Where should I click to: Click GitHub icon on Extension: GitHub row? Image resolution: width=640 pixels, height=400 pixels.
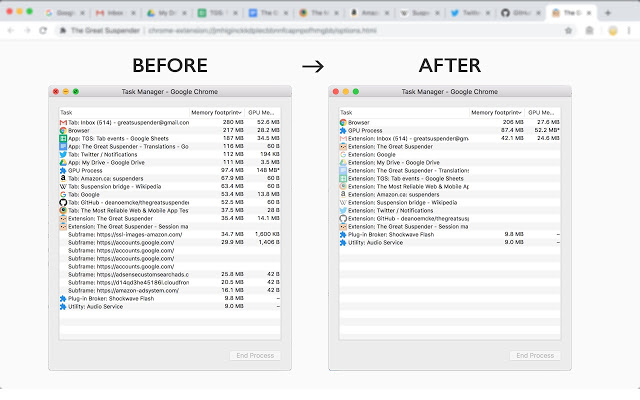(343, 218)
